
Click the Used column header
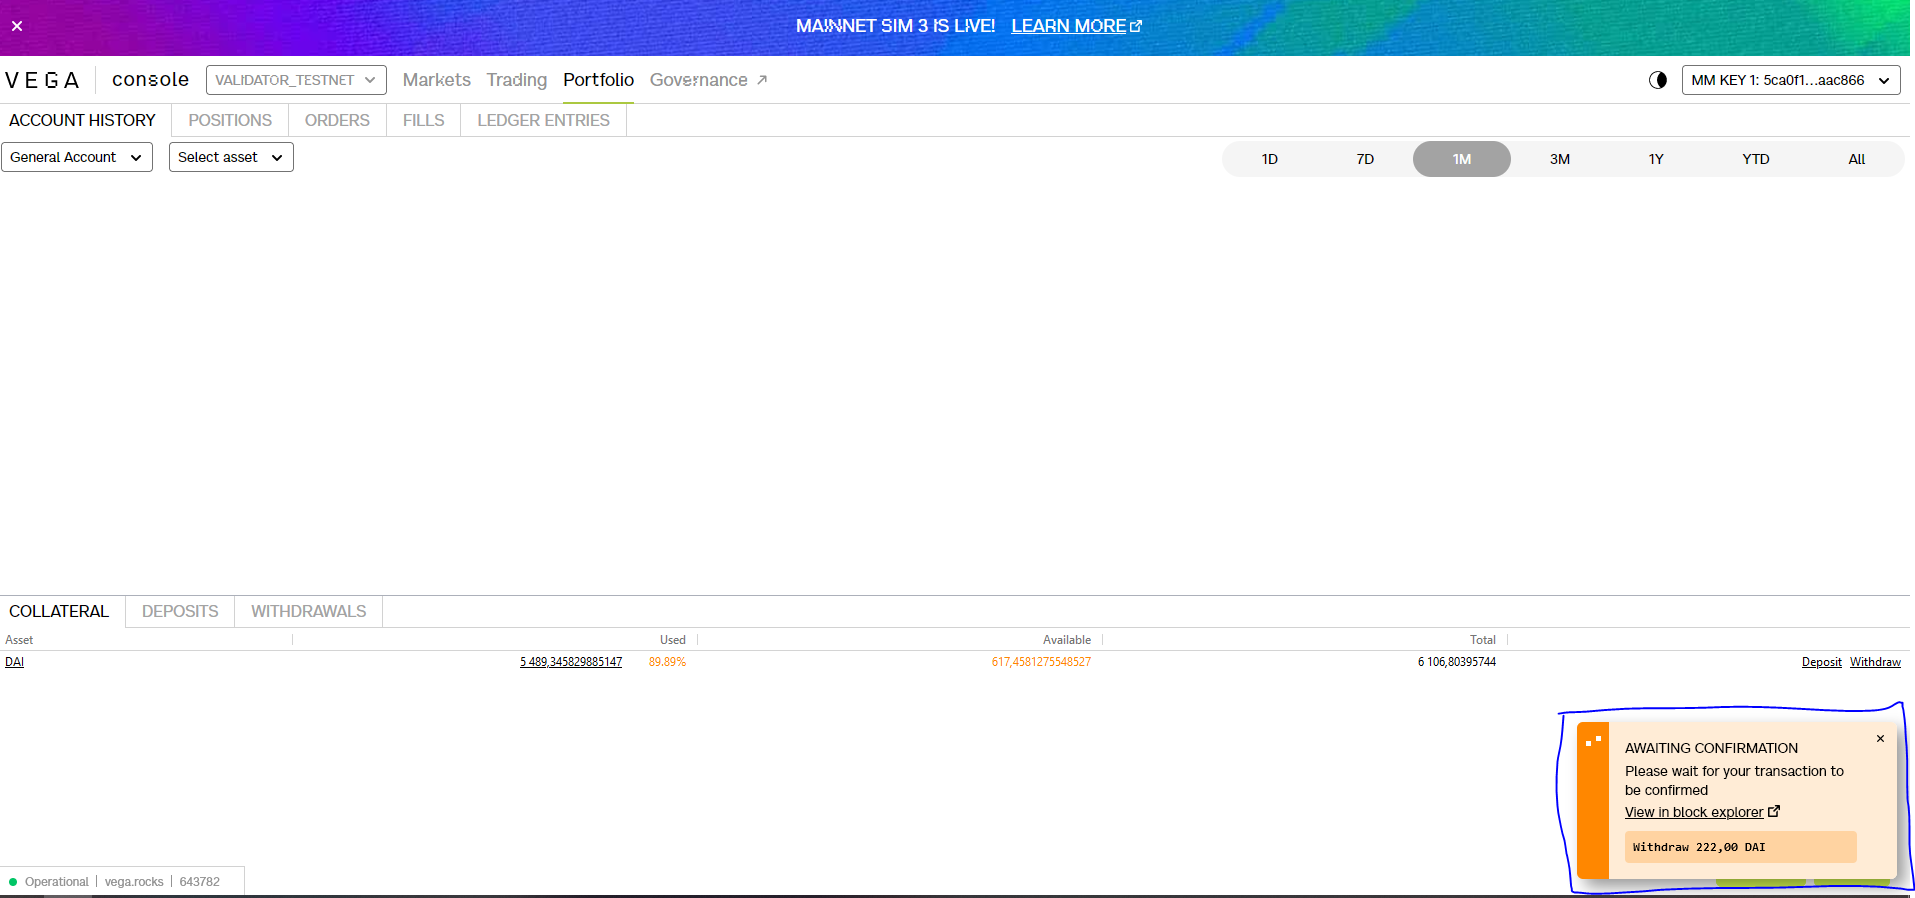point(673,640)
